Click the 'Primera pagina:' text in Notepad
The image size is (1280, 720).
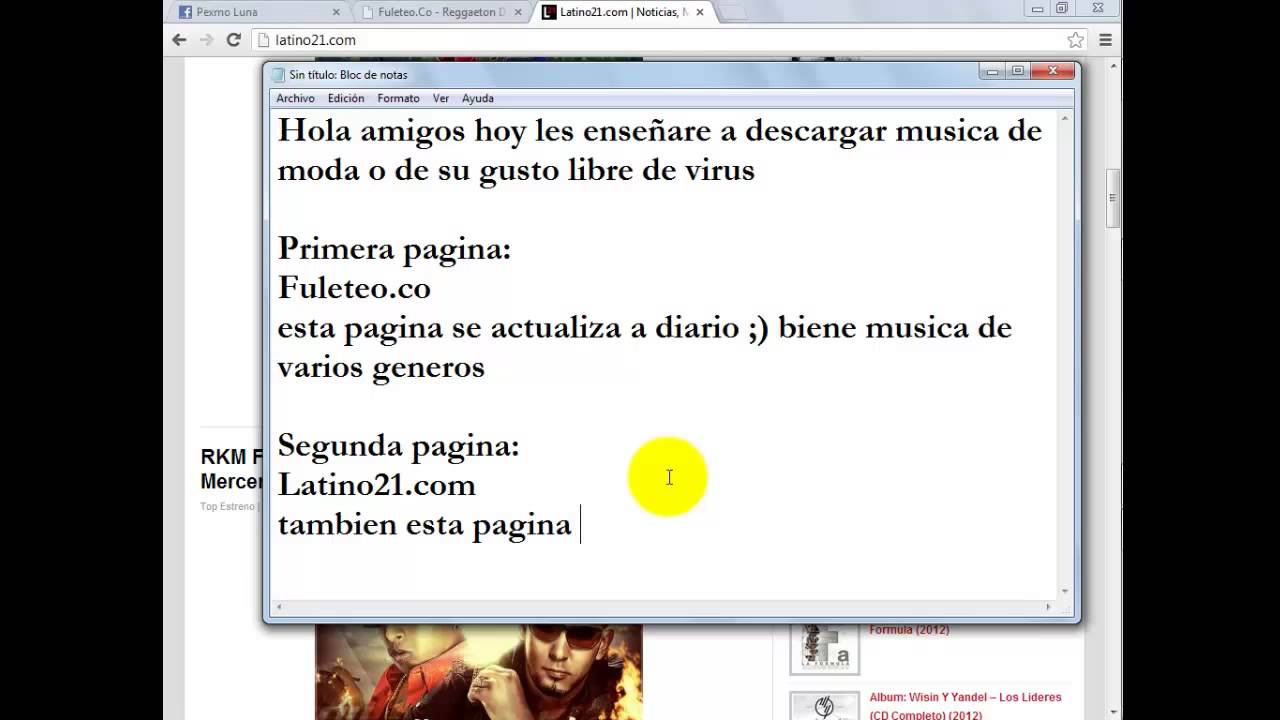pos(394,249)
